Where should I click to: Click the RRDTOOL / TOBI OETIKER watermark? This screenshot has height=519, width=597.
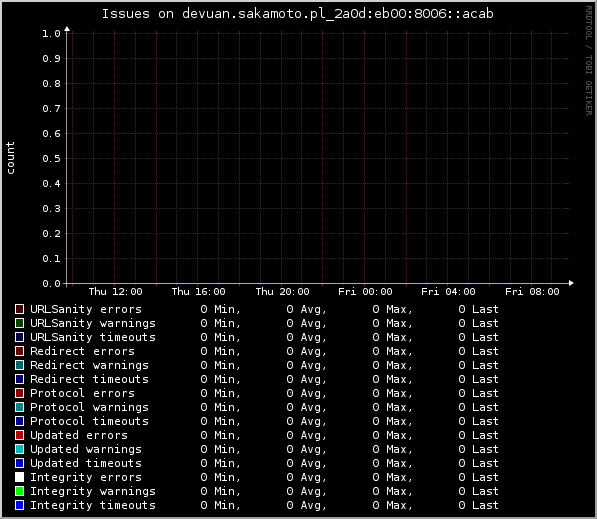click(589, 61)
